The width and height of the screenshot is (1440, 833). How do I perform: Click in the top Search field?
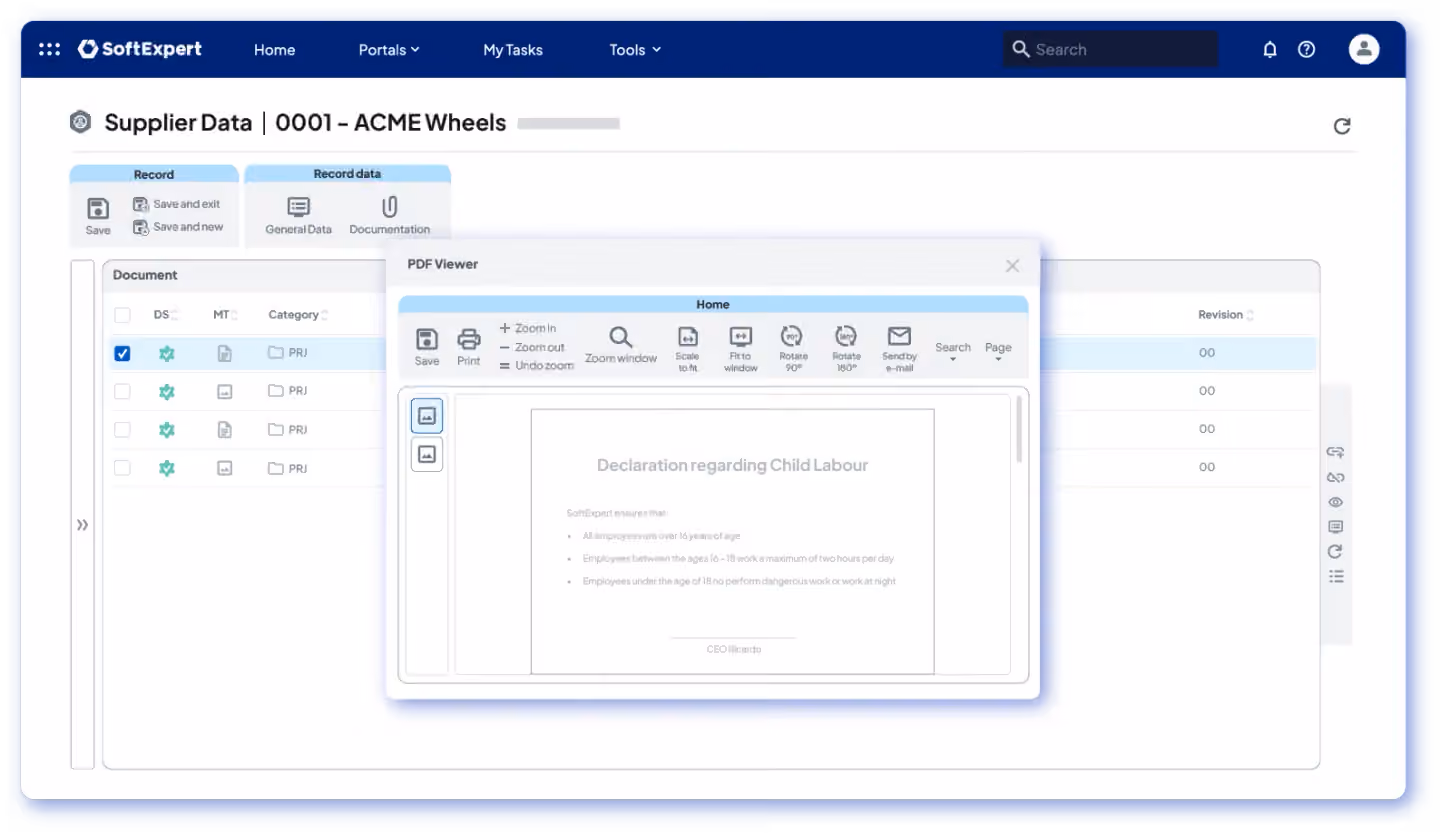tap(1111, 49)
